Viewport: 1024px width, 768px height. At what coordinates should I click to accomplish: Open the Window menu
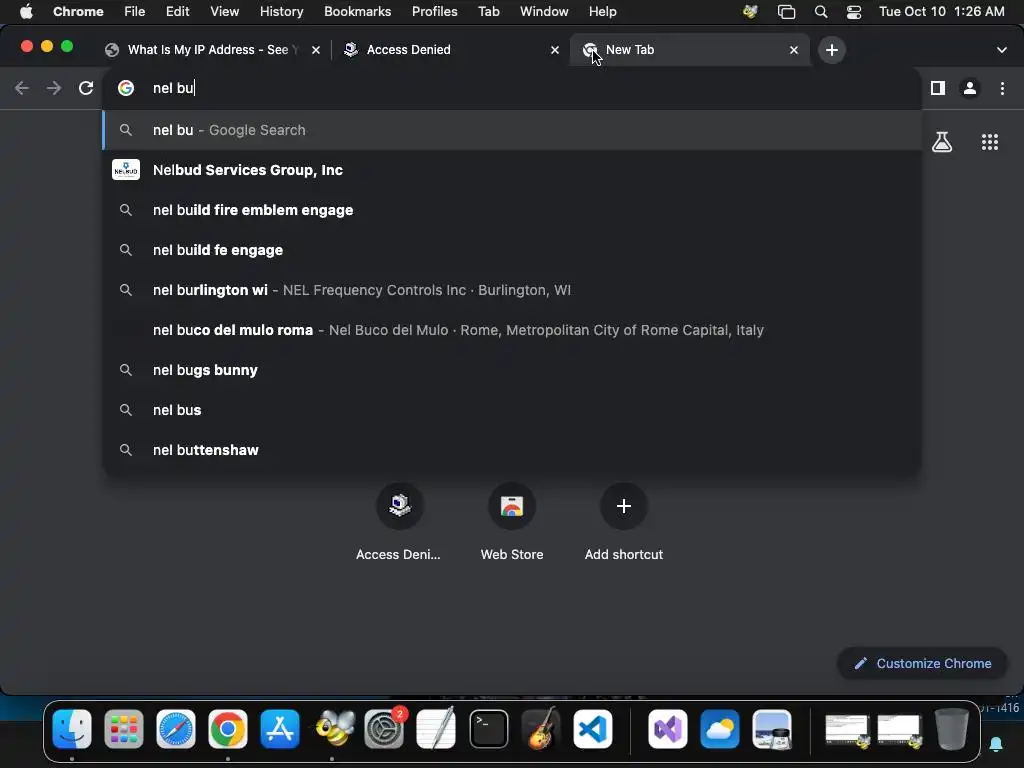[x=544, y=12]
